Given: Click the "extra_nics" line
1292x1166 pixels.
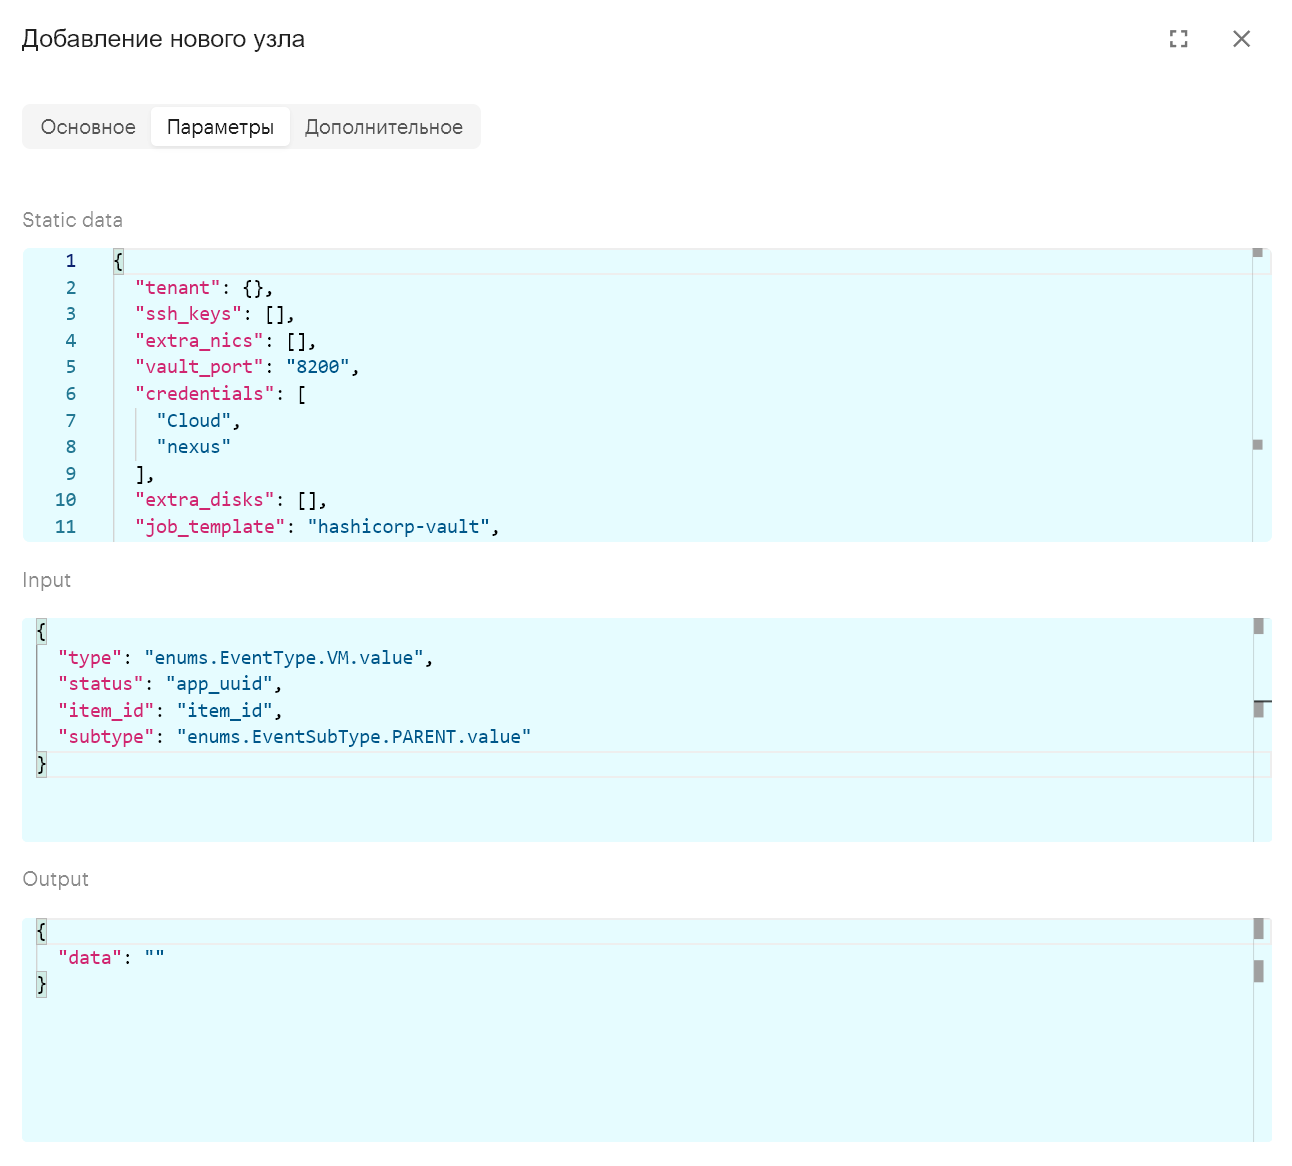Looking at the screenshot, I should point(226,341).
